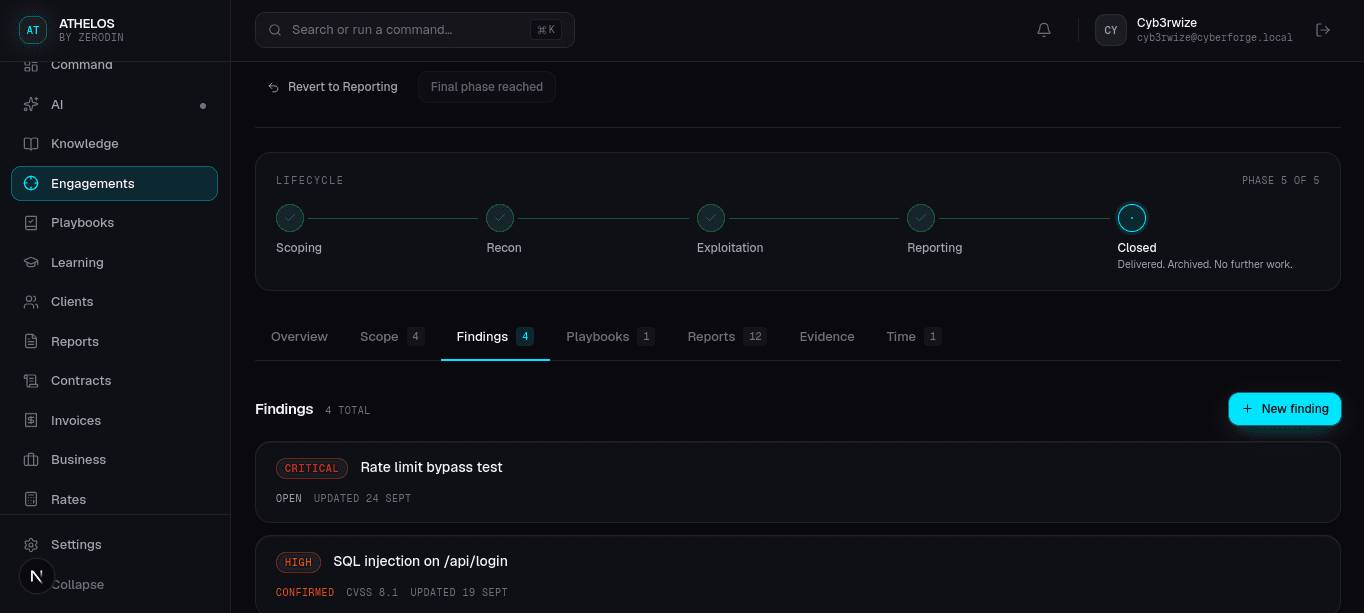Click the Scoping phase checkmark circle
Screen dimensions: 1364x613
tap(290, 218)
